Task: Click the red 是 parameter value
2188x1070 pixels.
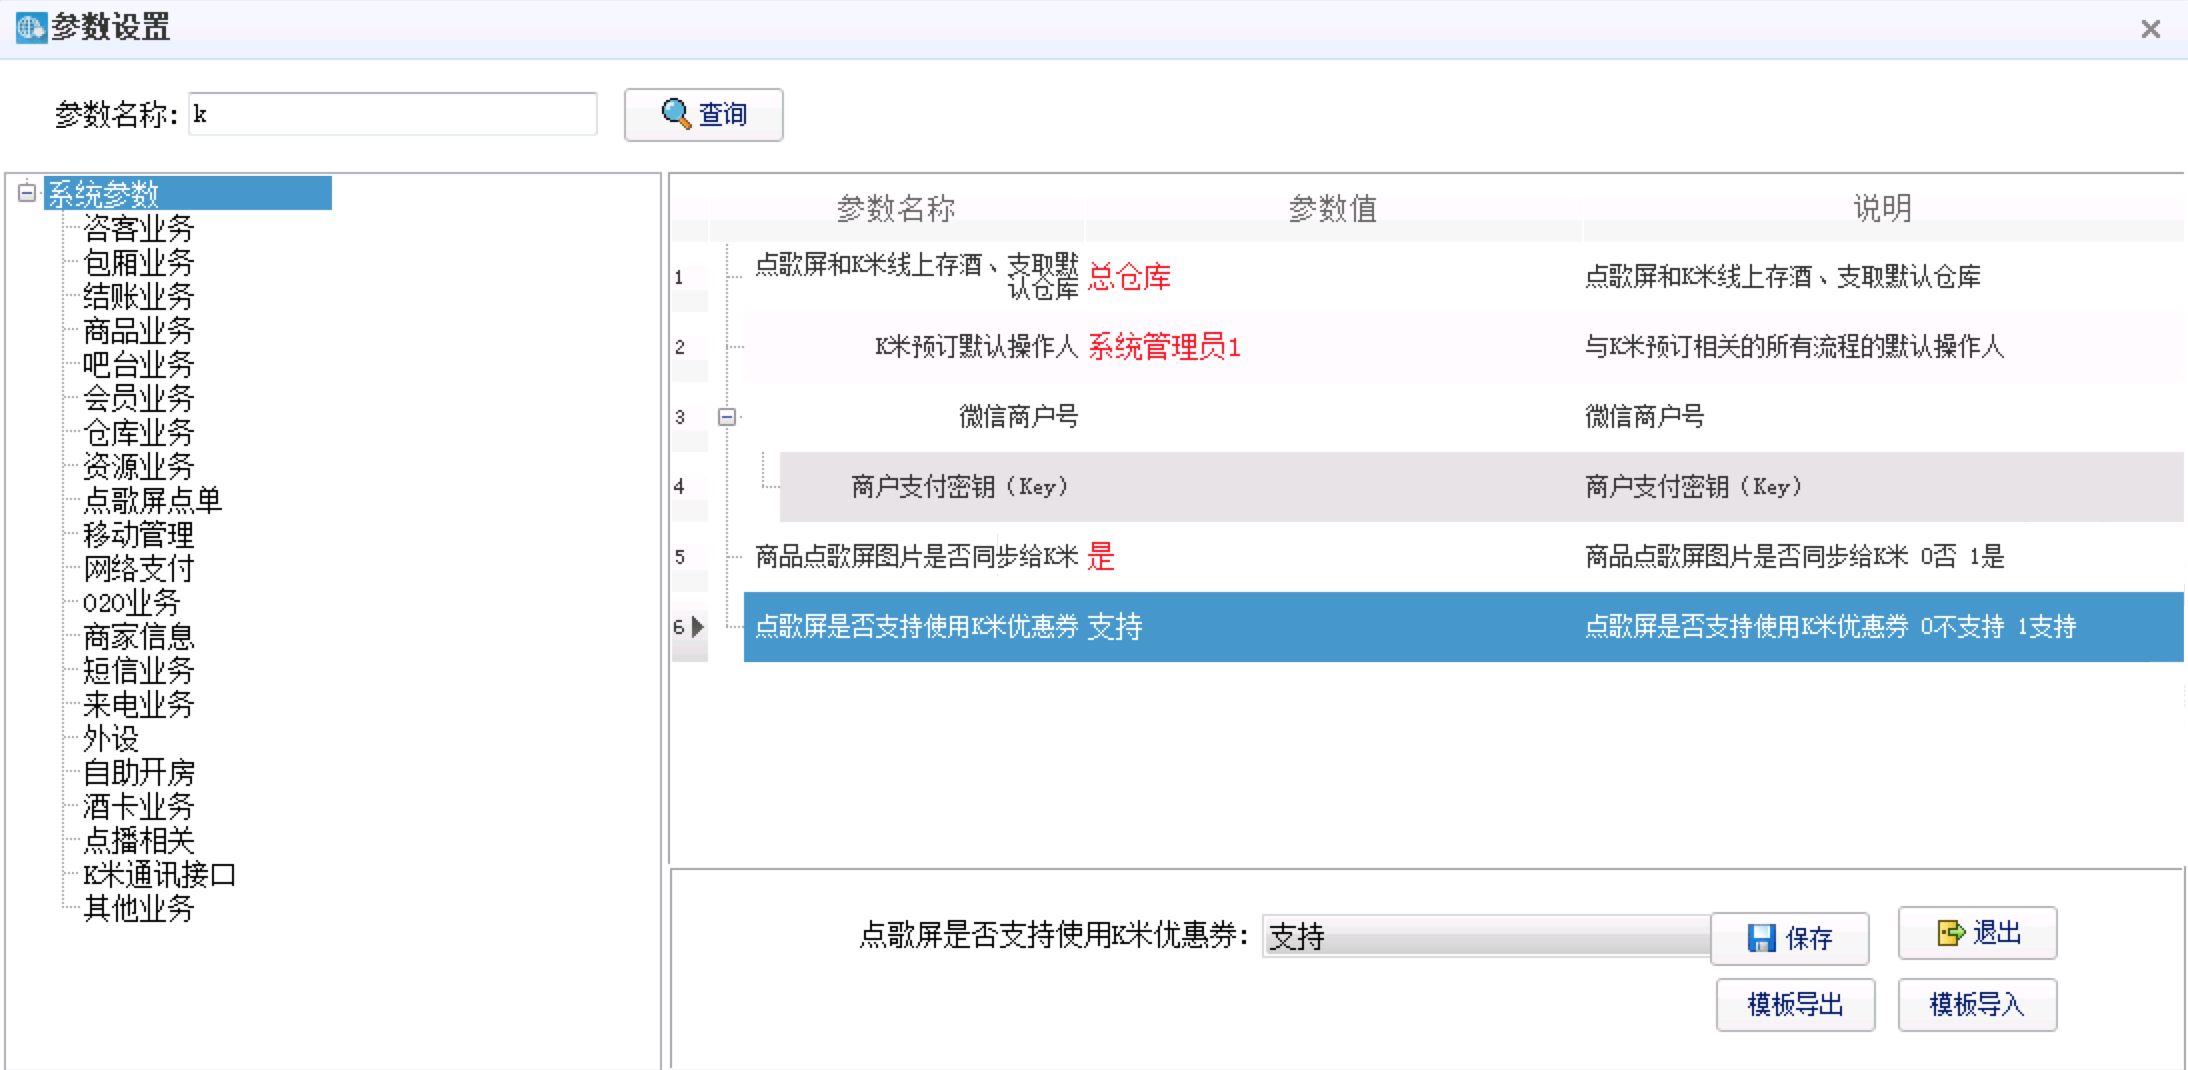Action: pos(1101,557)
